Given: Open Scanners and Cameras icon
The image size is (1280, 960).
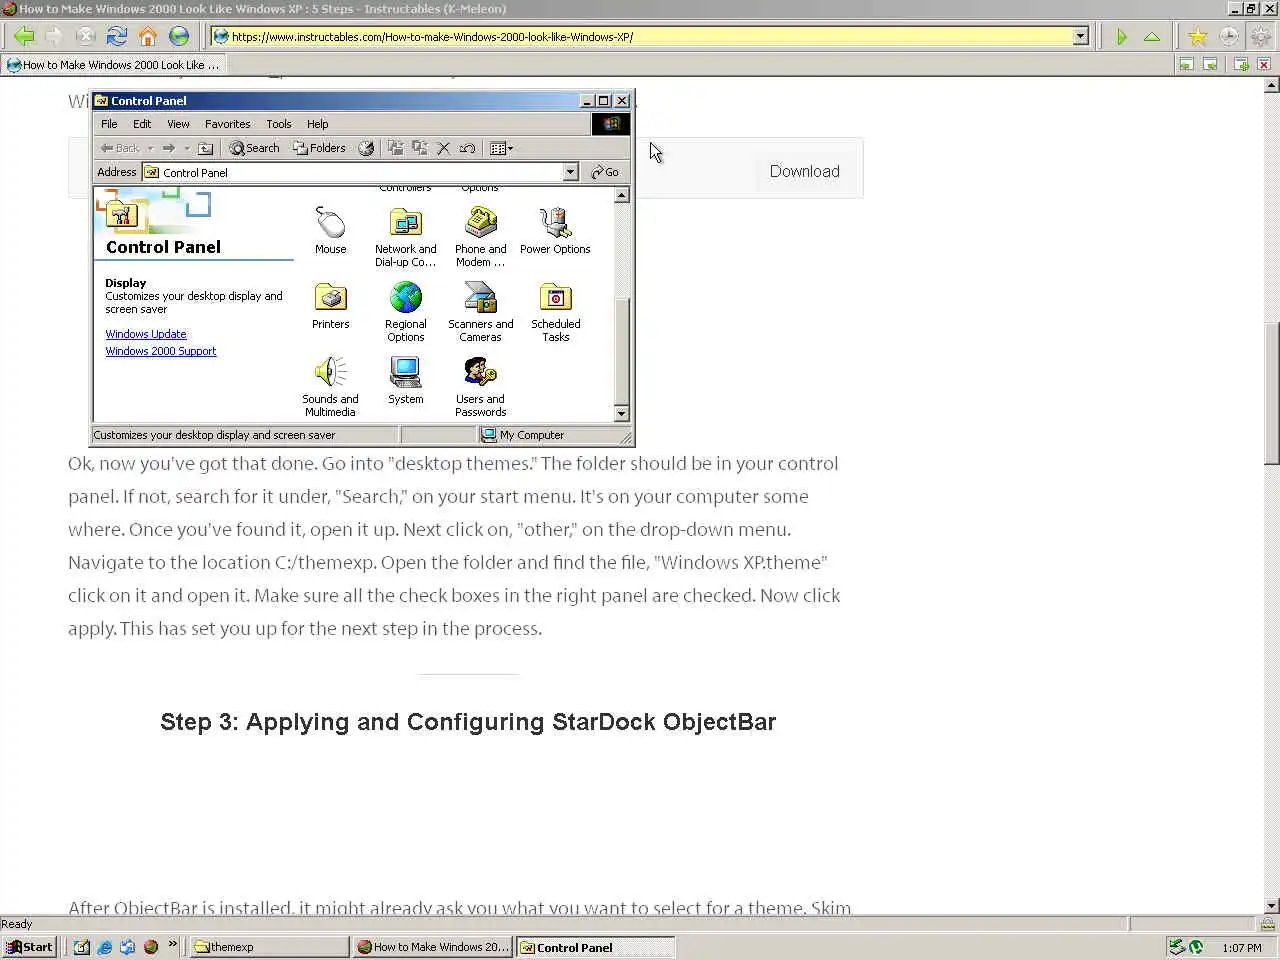Looking at the screenshot, I should coord(480,312).
